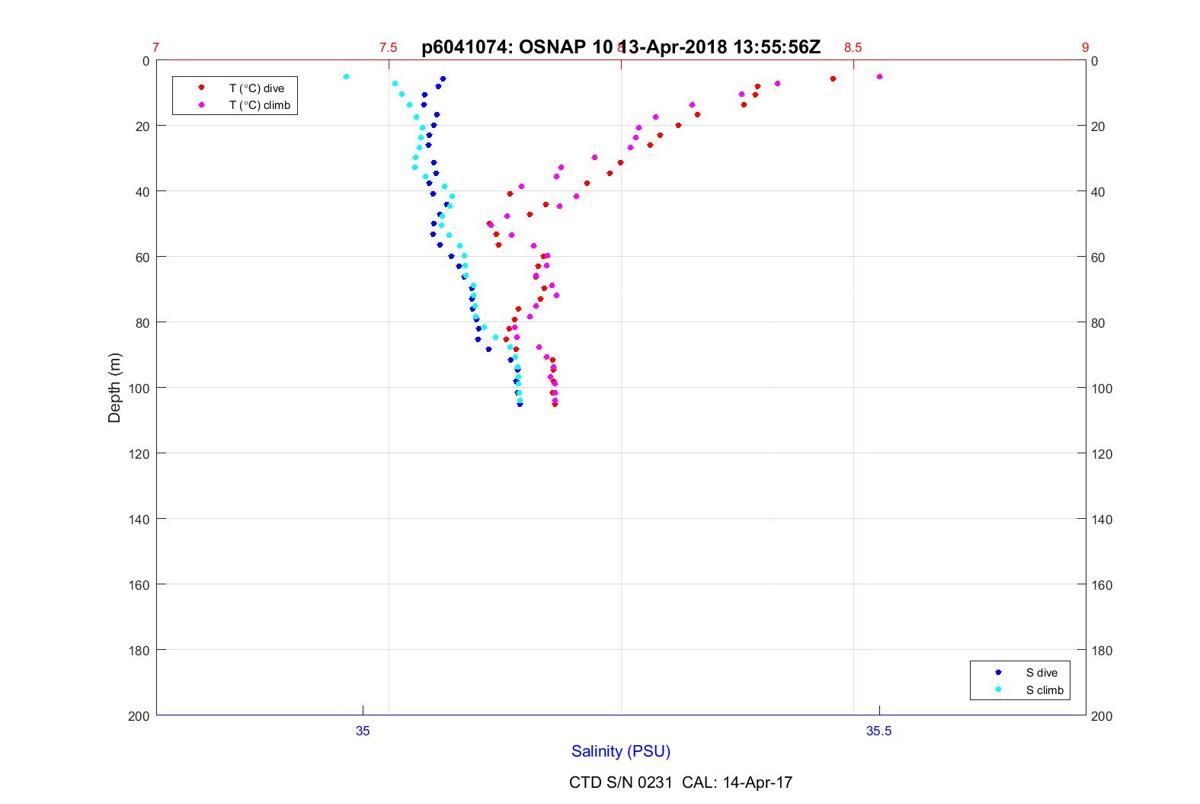Click the blue salinity tick label 35.5
1200x804 pixels.
879,731
